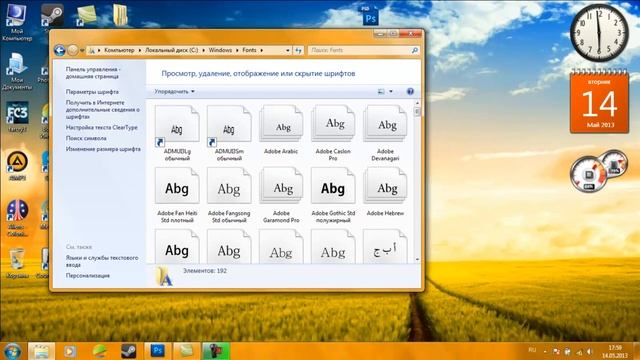Click the Поиск: Fonts search field

click(x=364, y=50)
